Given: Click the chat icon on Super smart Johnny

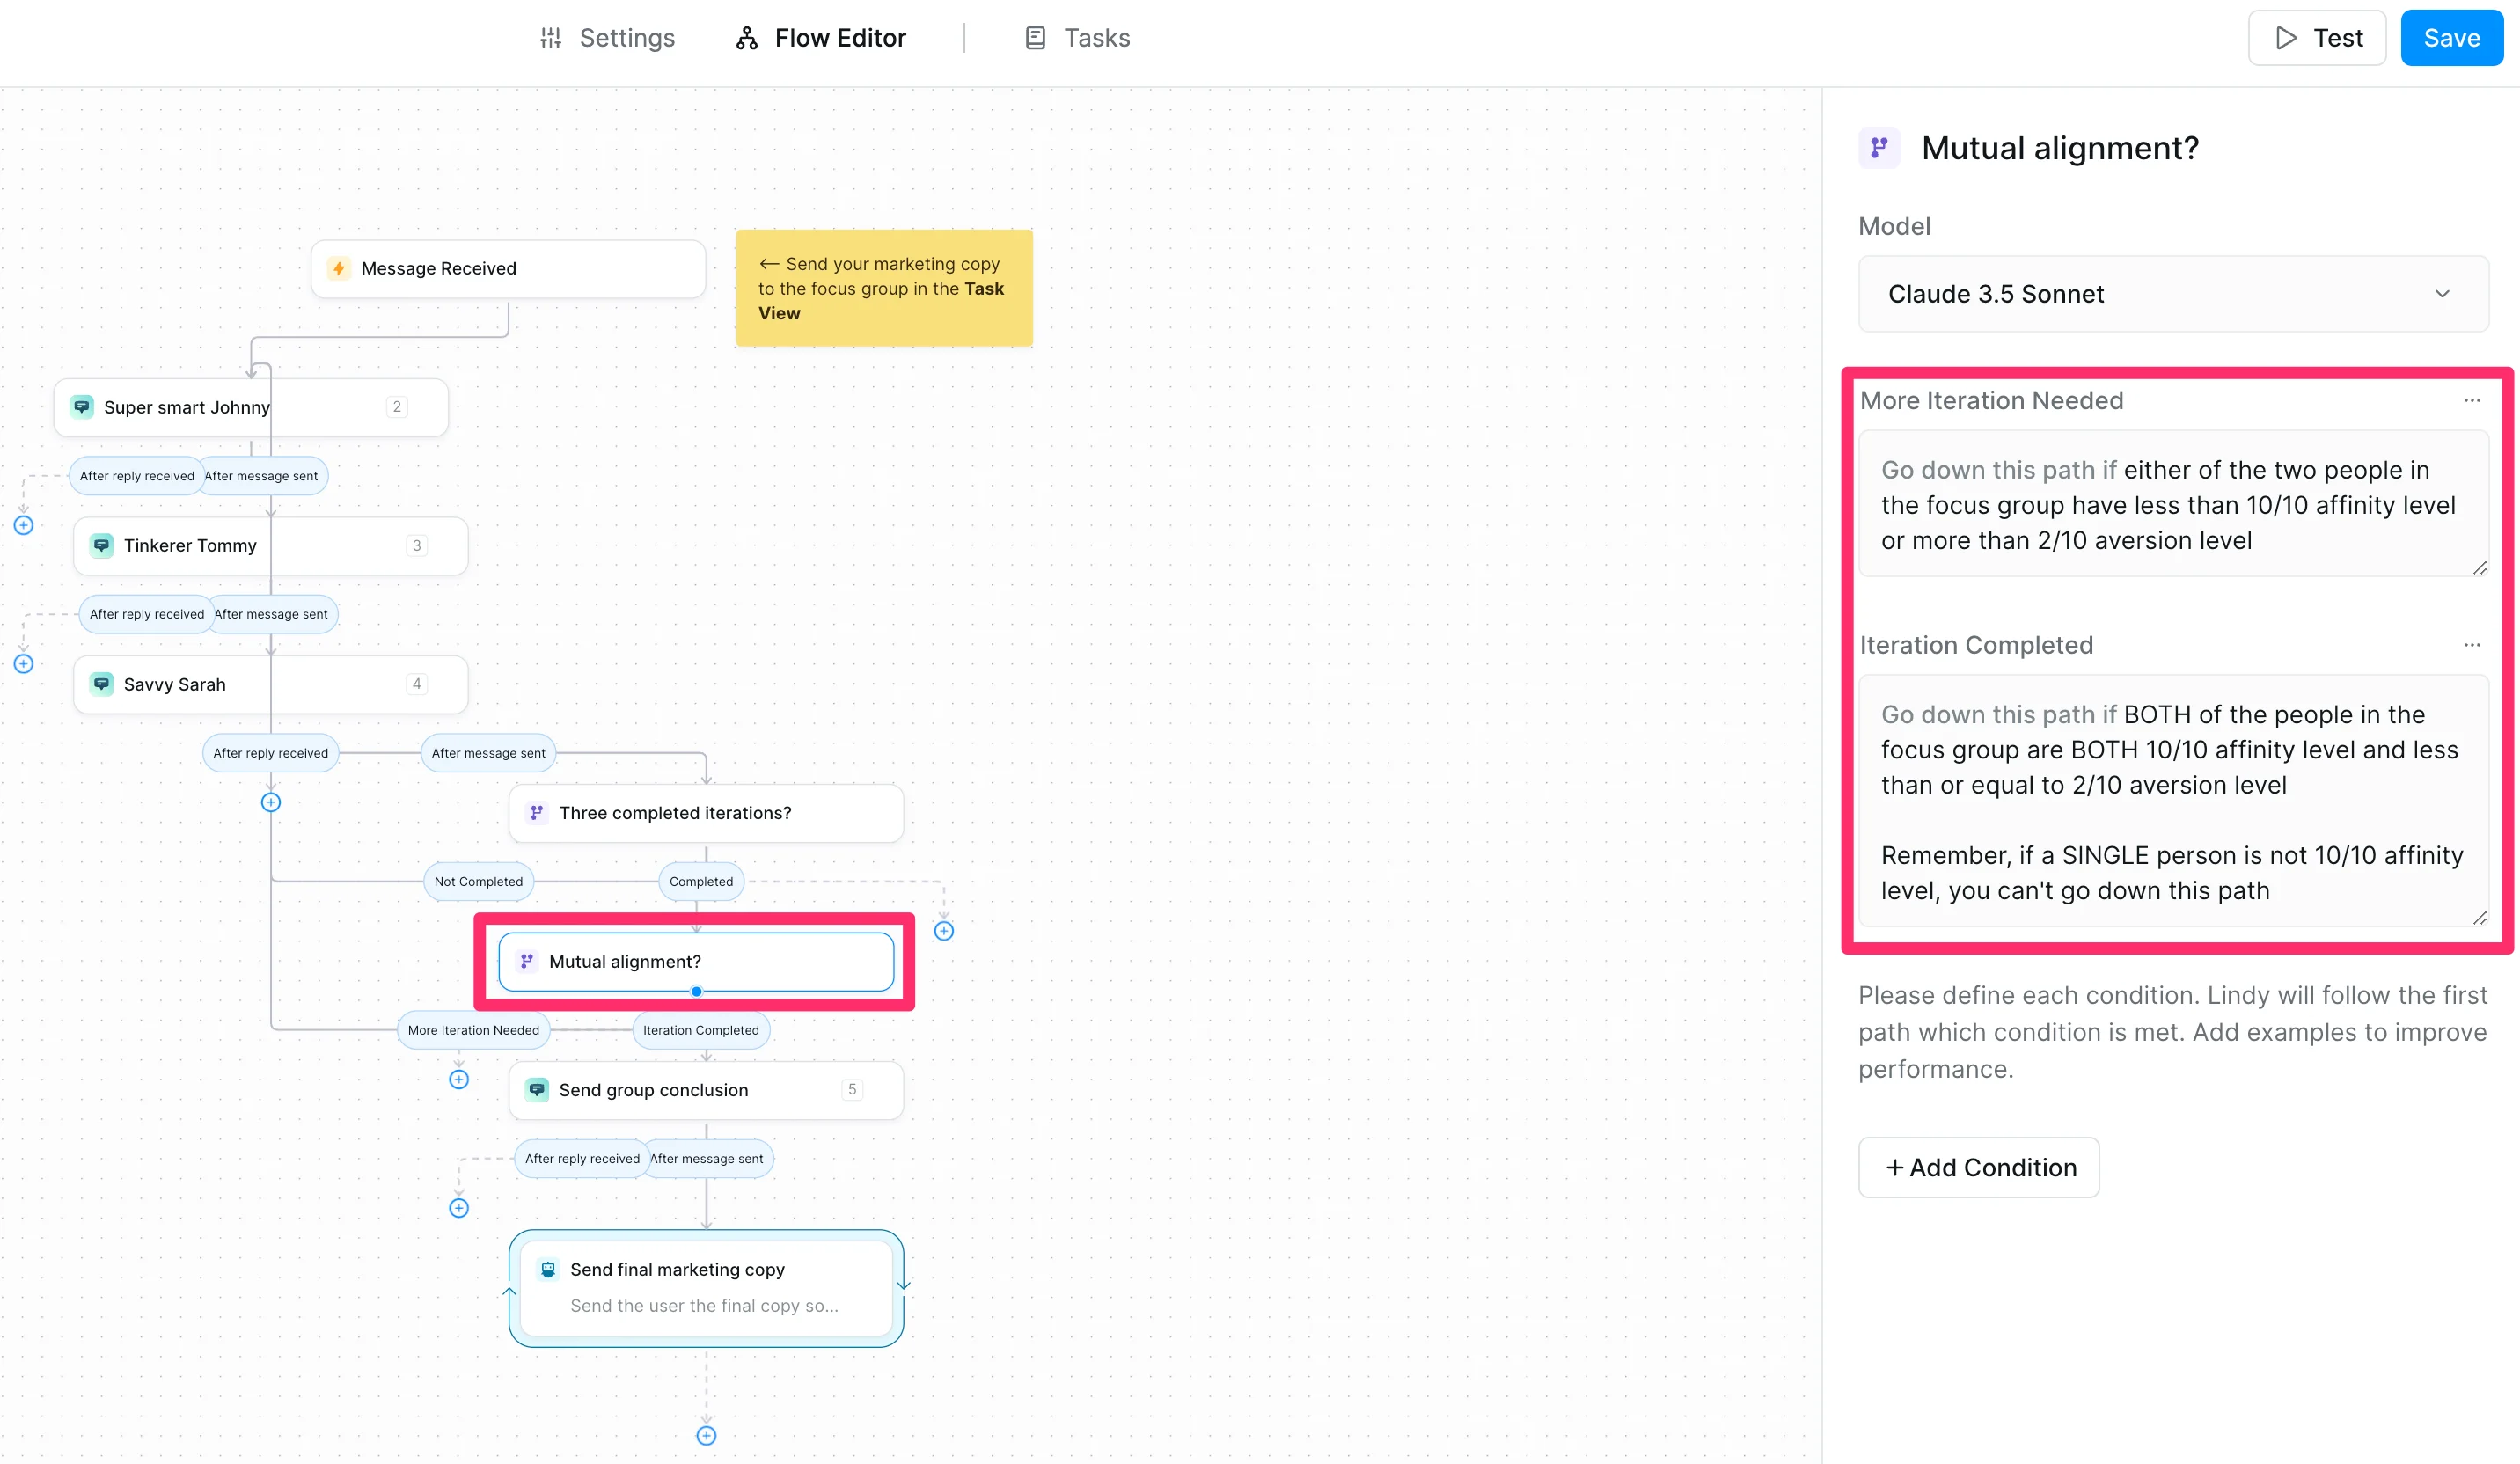Looking at the screenshot, I should click(x=82, y=407).
